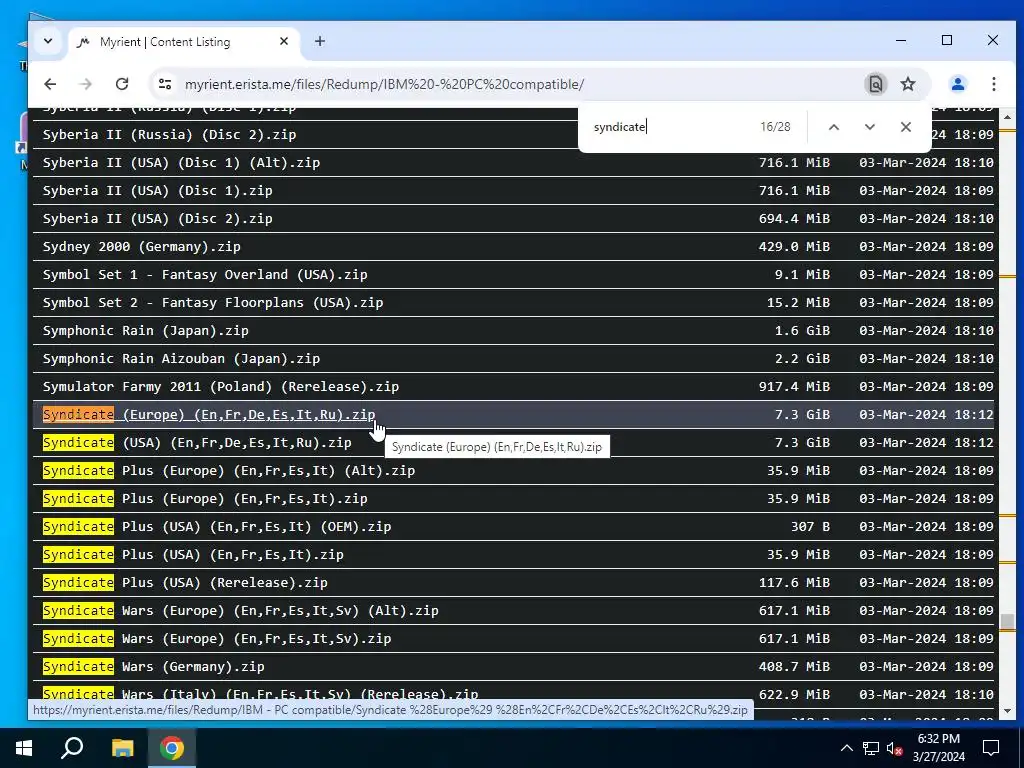Open Syndicate (Europe) (En,Fr,De,Es,It,Ru).zip link
Image resolution: width=1024 pixels, height=768 pixels.
(209, 415)
